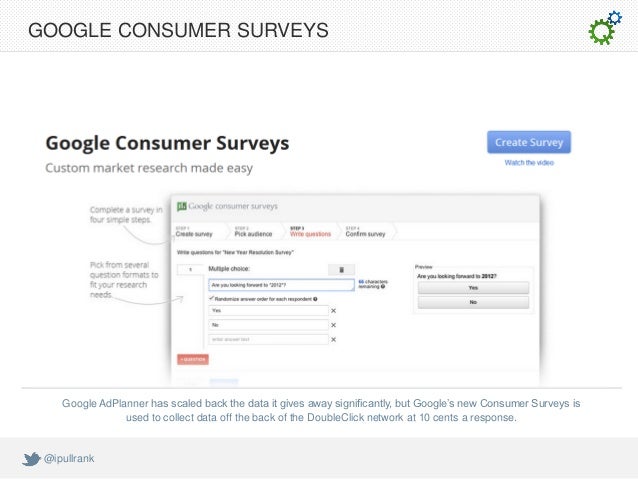Click X next to the empty answer field

tap(333, 339)
